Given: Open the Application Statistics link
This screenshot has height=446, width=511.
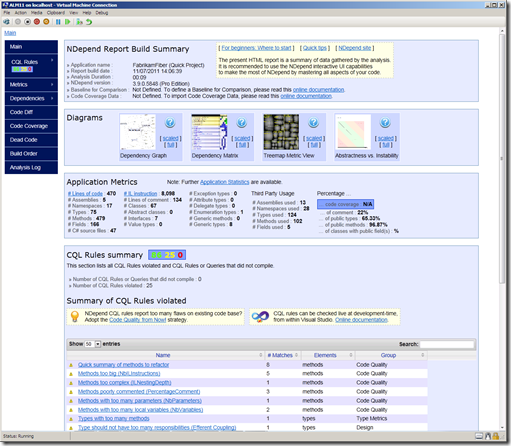Looking at the screenshot, I should [x=224, y=182].
